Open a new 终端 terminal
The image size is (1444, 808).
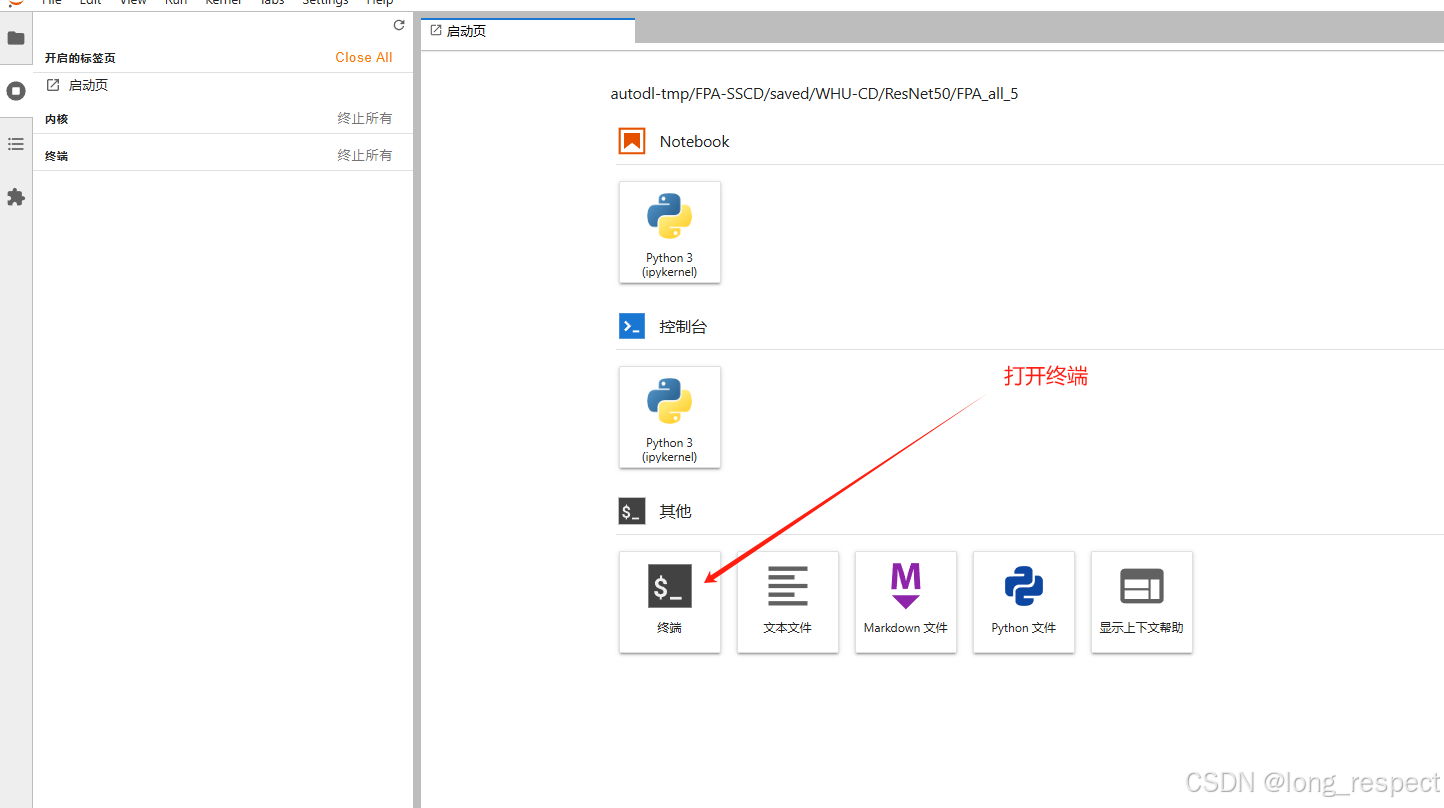pos(670,602)
